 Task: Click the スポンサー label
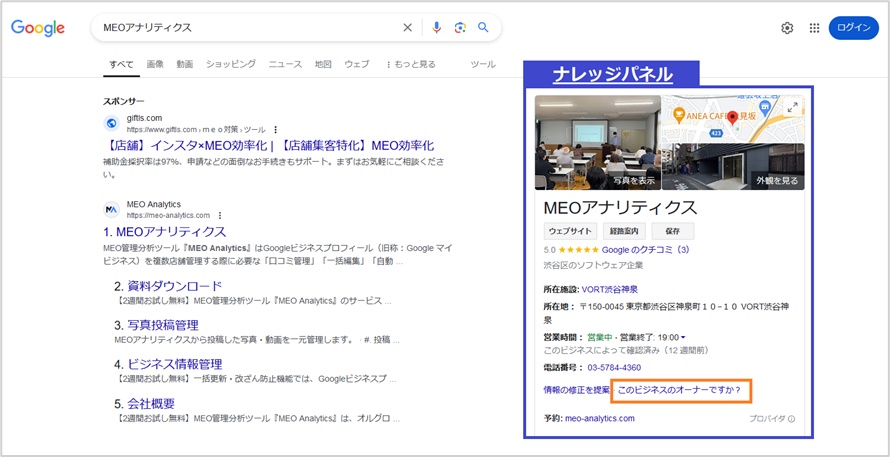(x=124, y=101)
